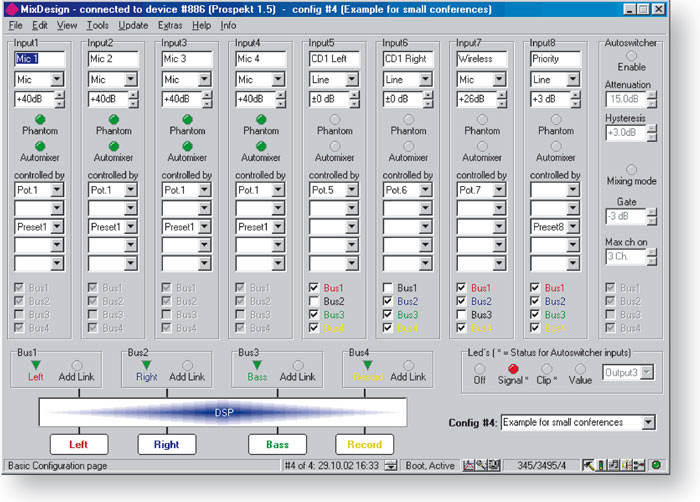700x502 pixels.
Task: Click the green Bus1 triangle marker
Action: pyautogui.click(x=37, y=365)
